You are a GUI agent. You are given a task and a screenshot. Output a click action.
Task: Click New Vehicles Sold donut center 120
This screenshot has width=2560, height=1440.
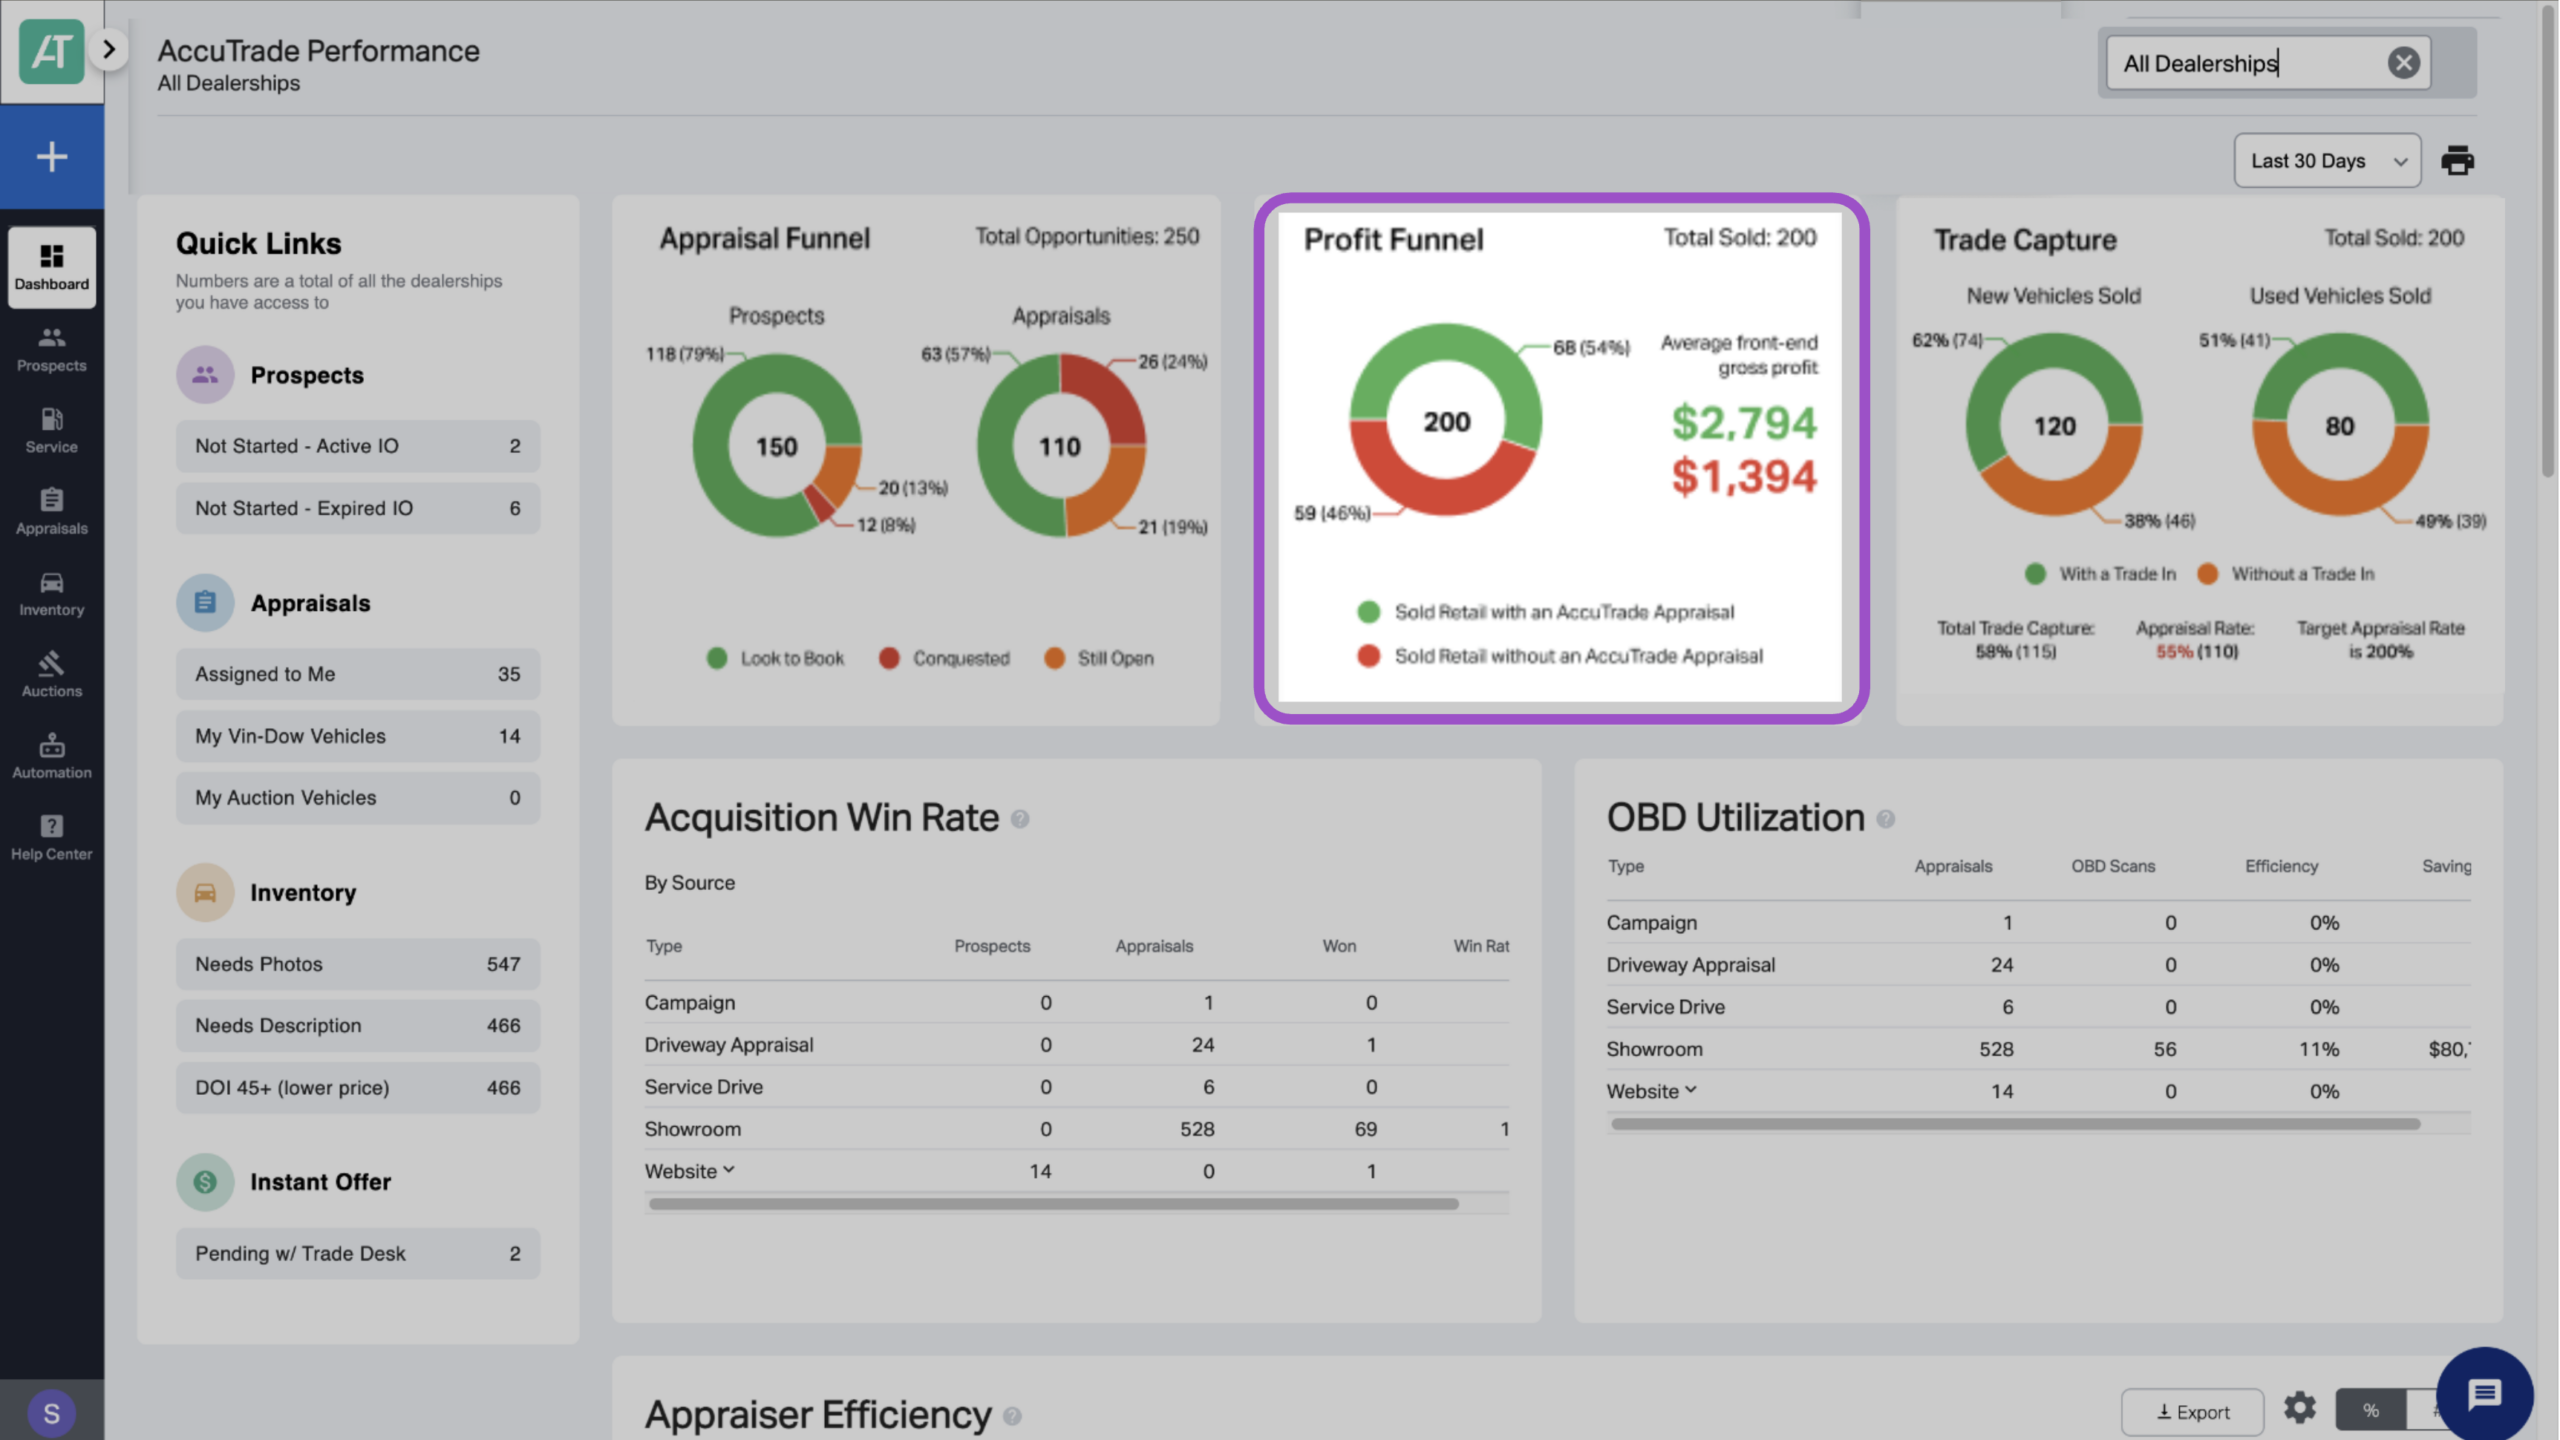click(x=2055, y=427)
